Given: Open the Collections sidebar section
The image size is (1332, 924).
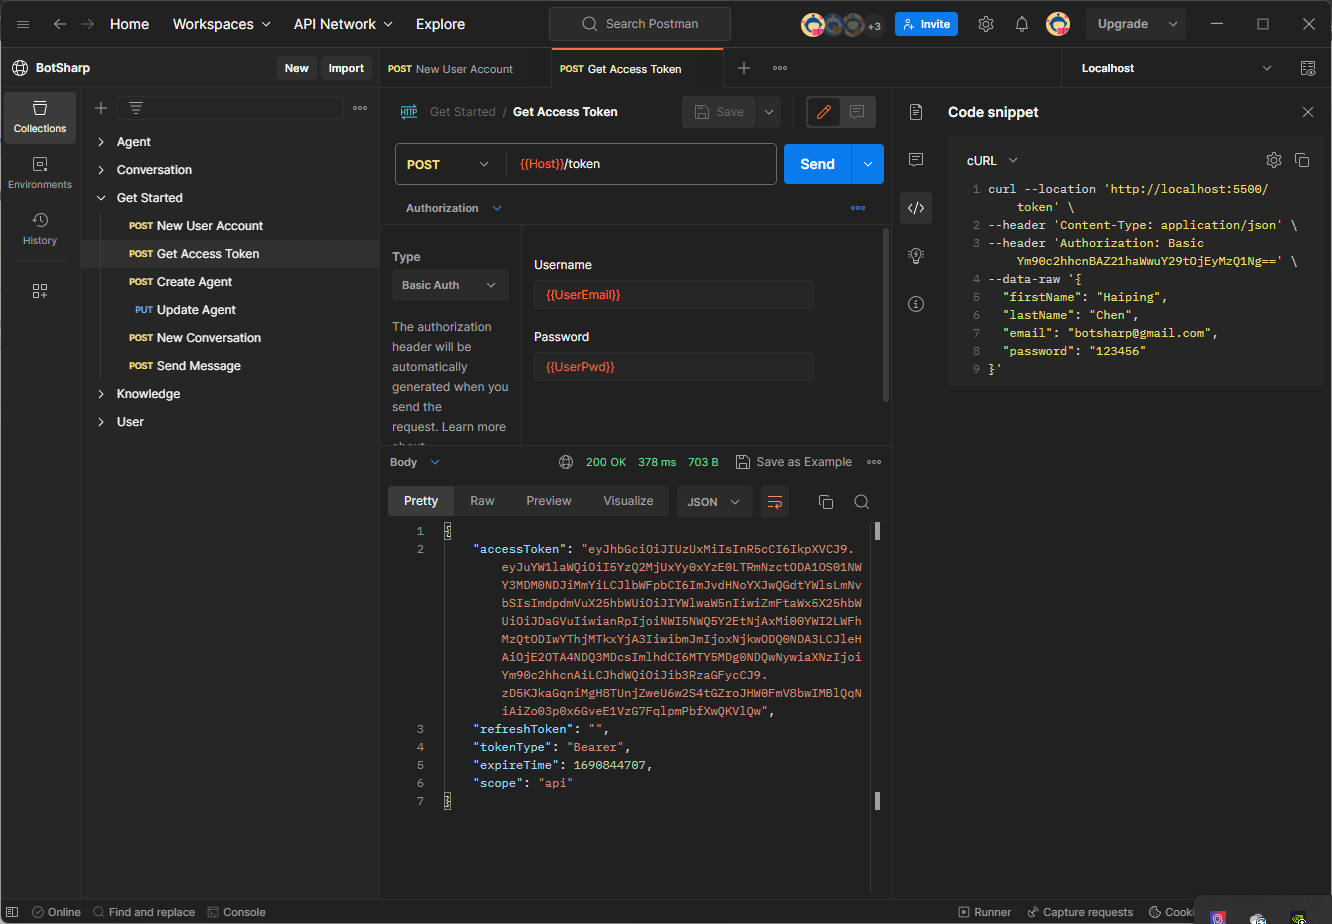Looking at the screenshot, I should (x=40, y=117).
